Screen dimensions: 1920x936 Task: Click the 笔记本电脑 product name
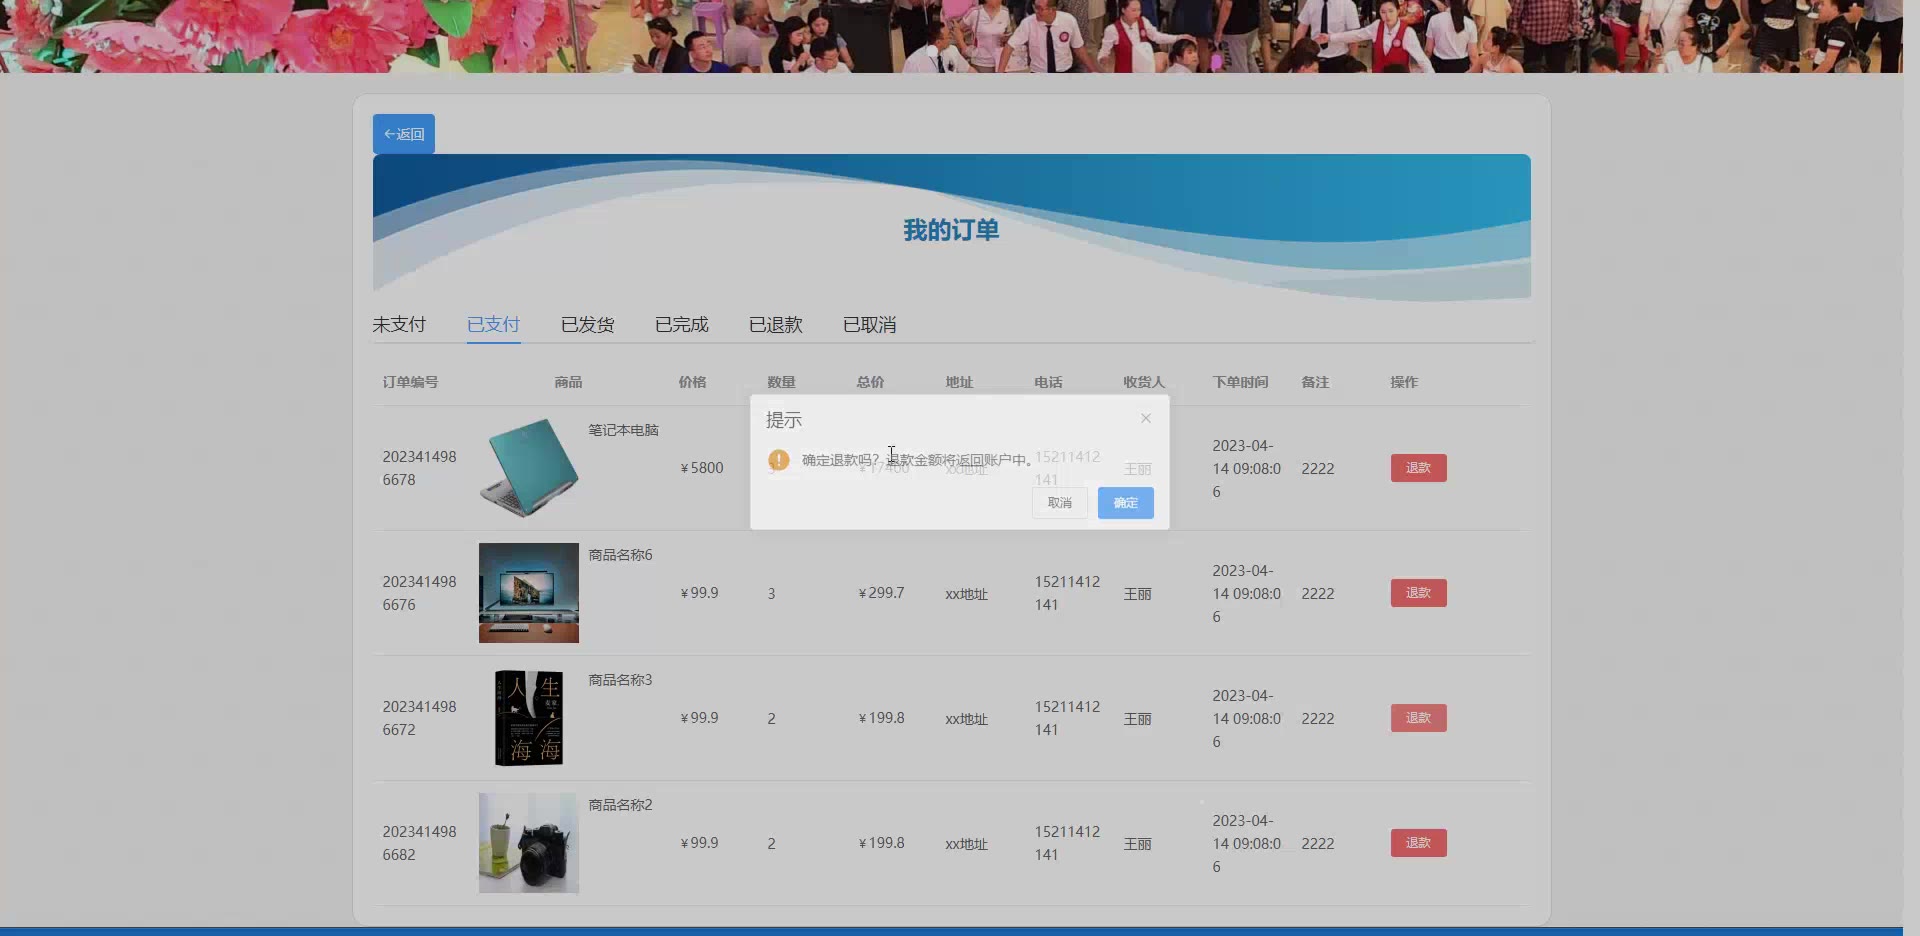[x=623, y=430]
